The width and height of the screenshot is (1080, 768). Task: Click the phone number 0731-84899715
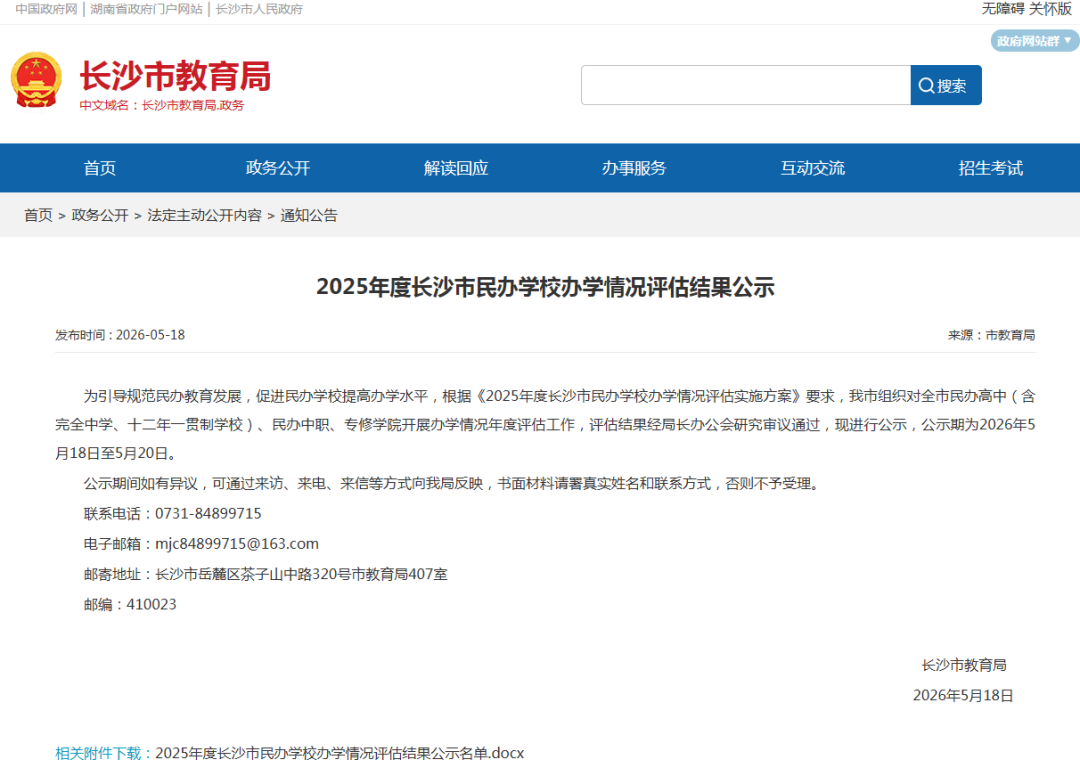click(208, 514)
